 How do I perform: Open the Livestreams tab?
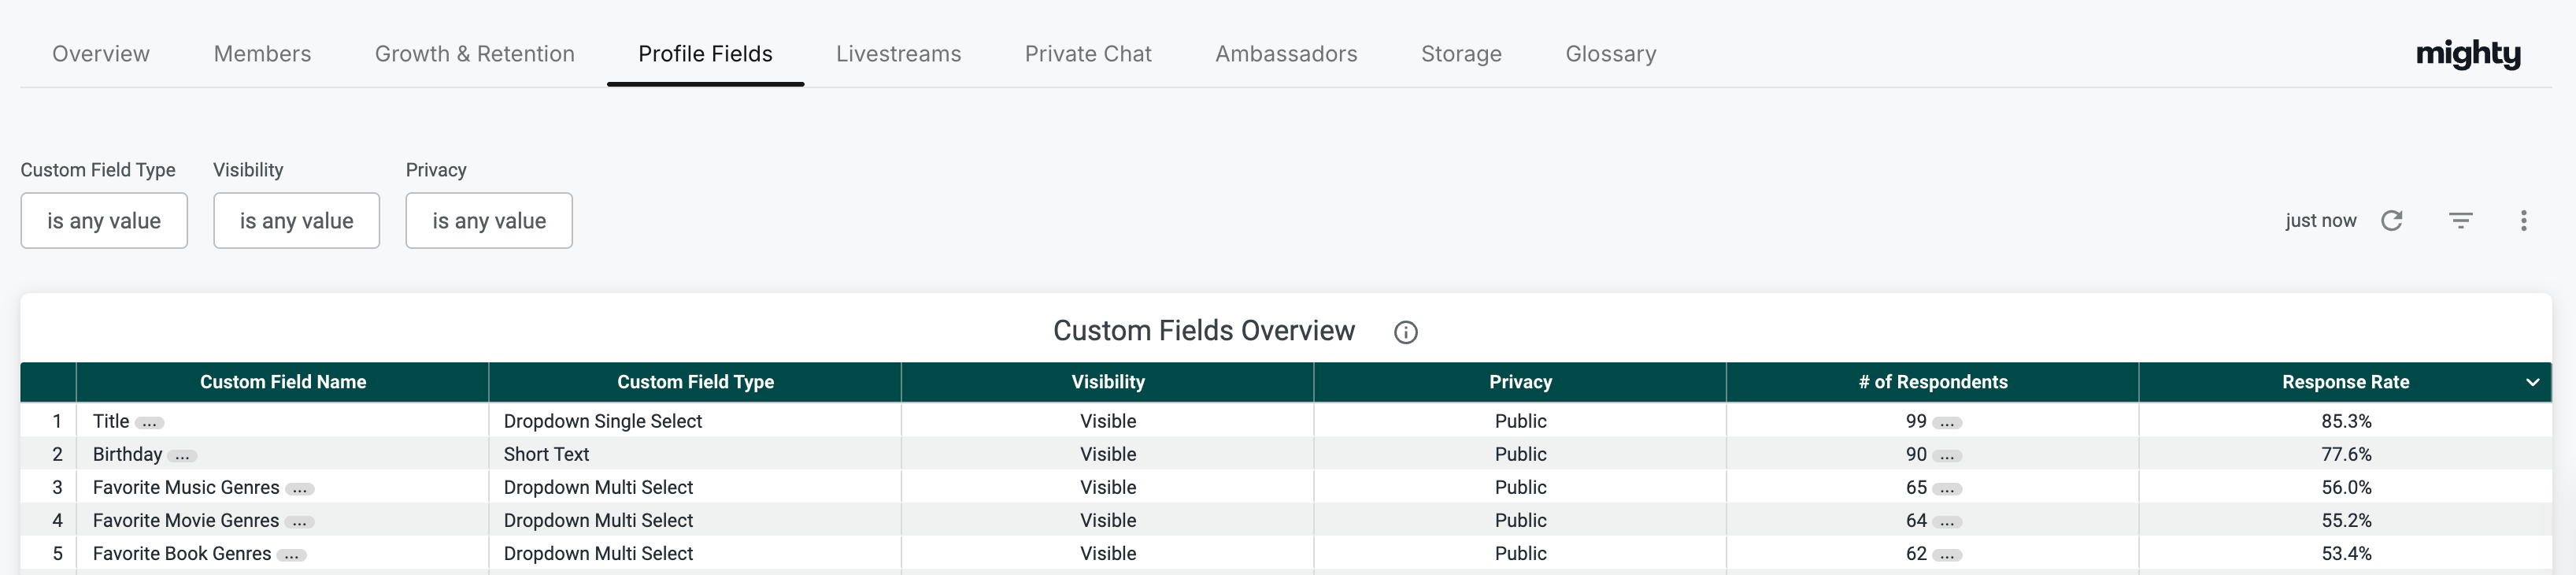point(898,54)
